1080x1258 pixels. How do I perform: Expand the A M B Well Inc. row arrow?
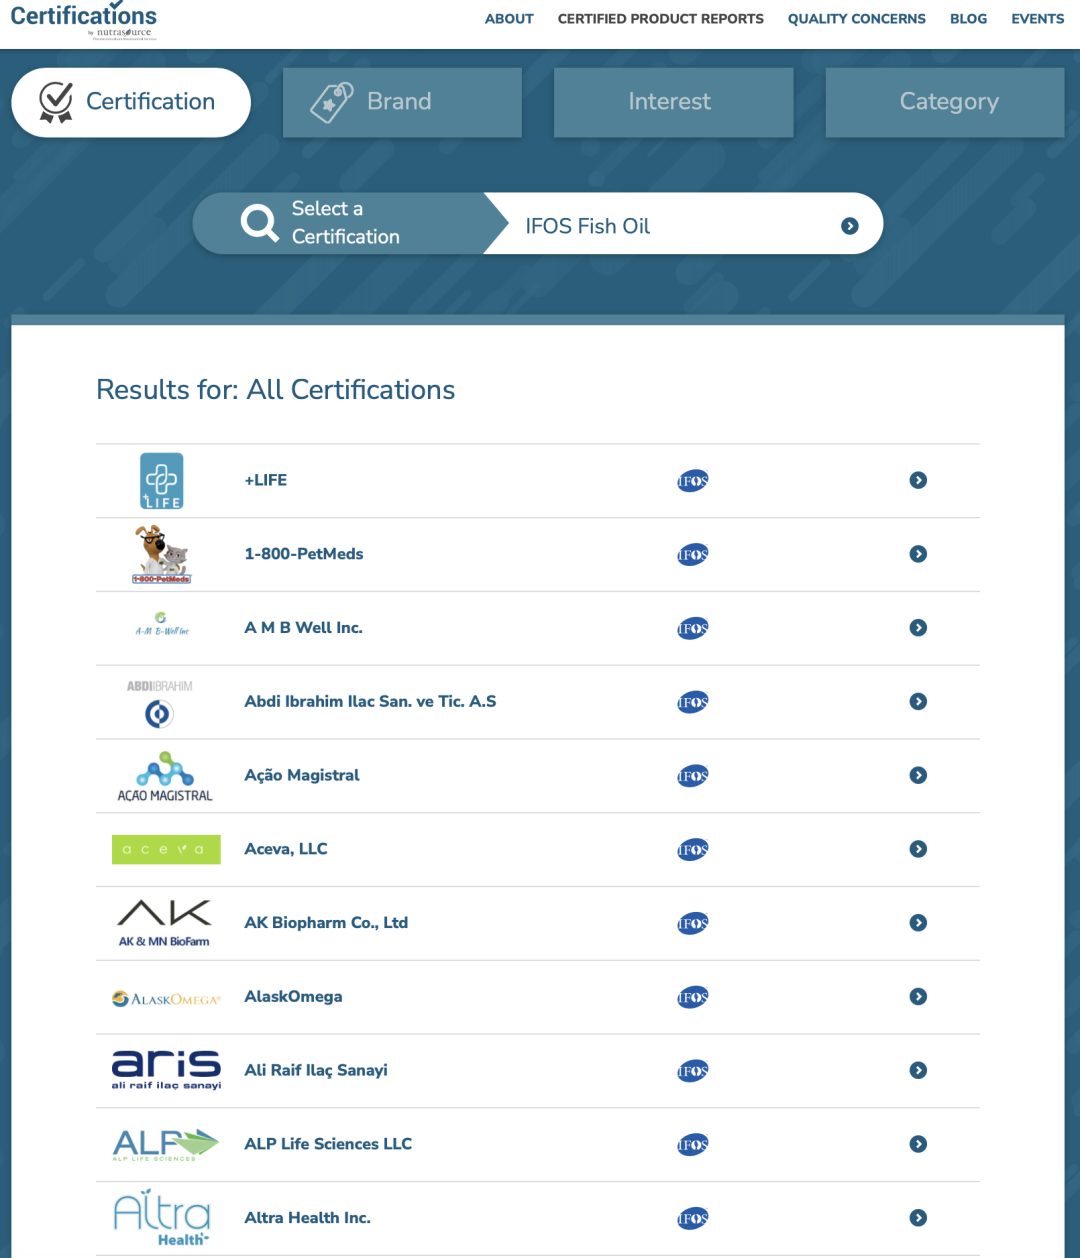click(918, 628)
